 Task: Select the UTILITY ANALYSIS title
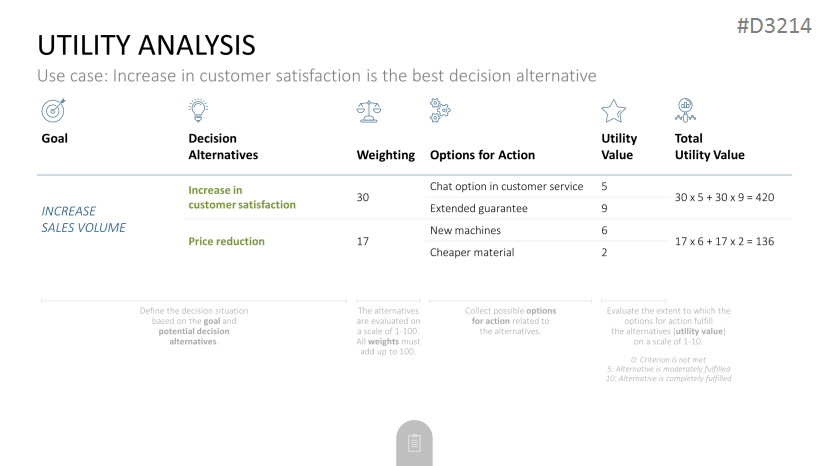click(146, 45)
